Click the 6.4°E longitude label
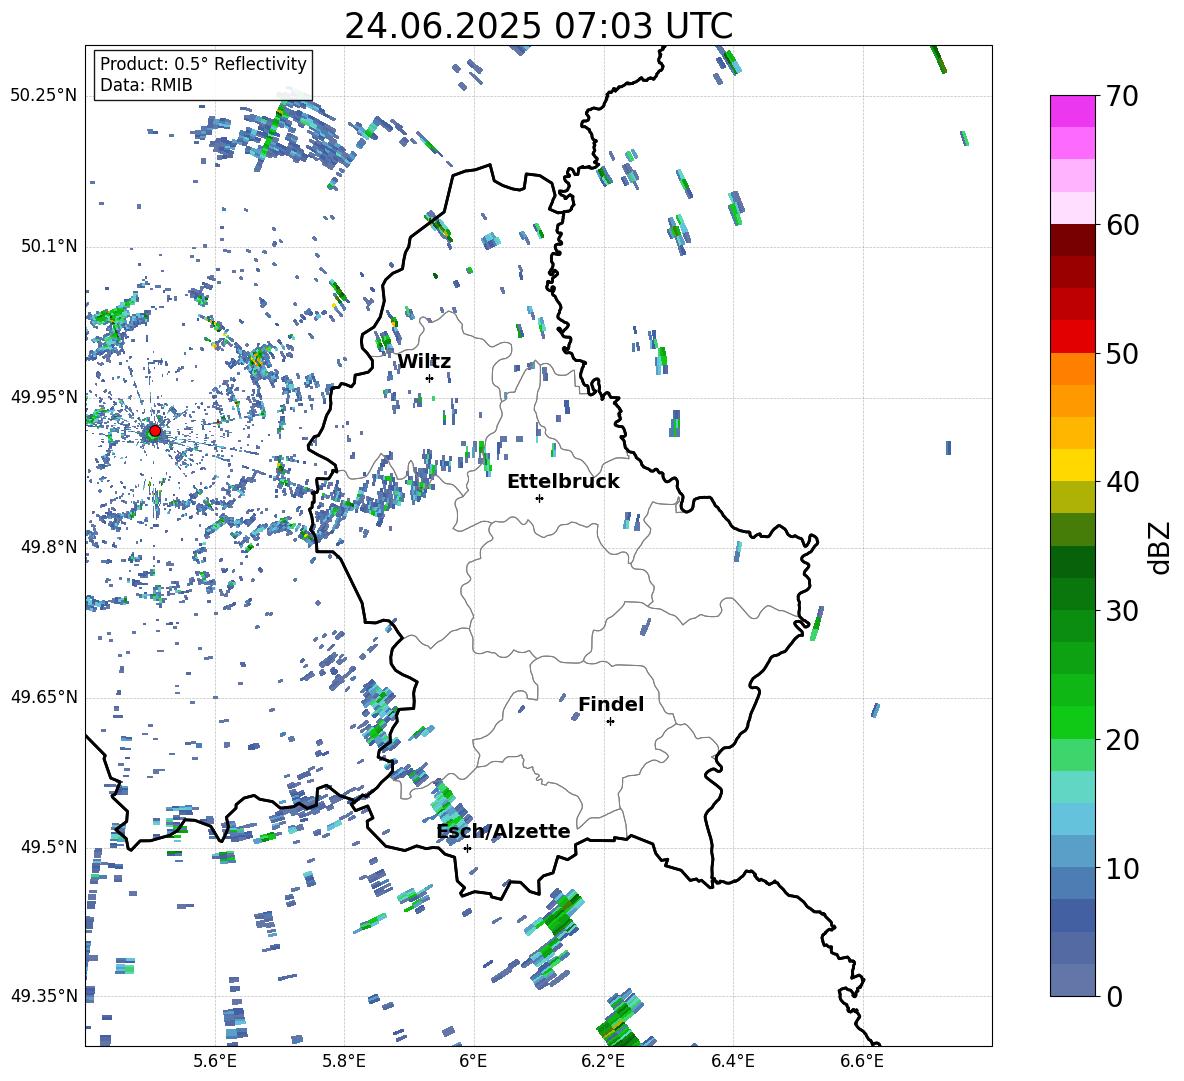The height and width of the screenshot is (1081, 1184). tap(732, 1061)
